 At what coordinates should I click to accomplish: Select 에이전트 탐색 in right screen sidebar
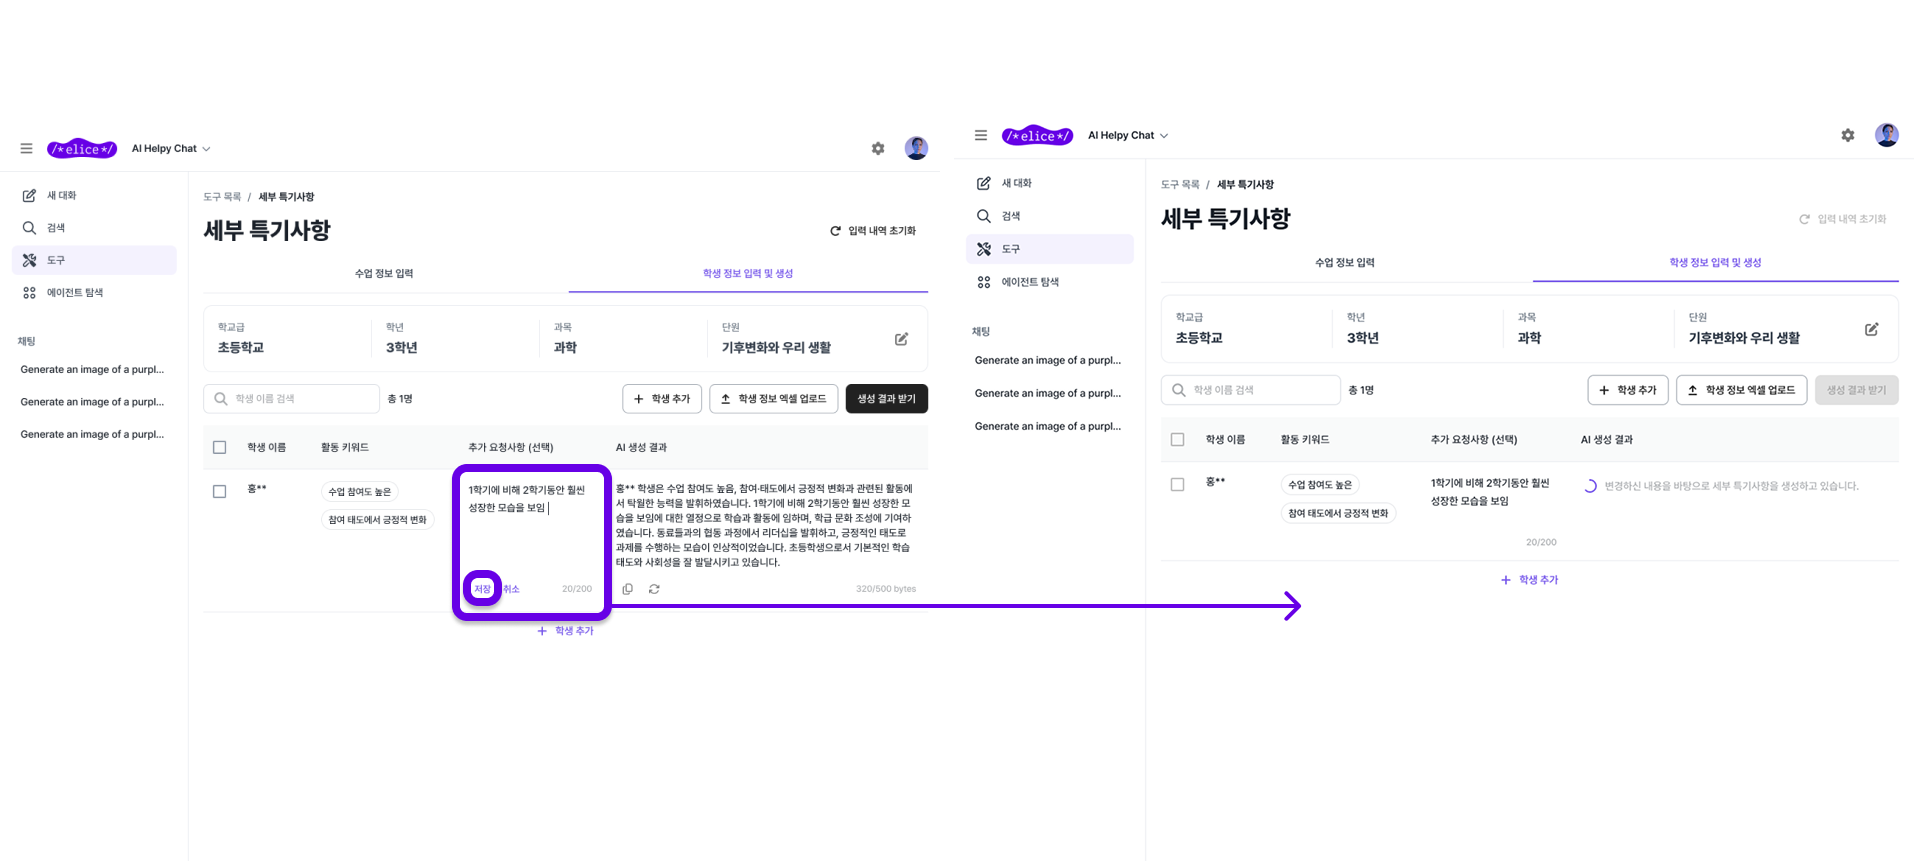tap(1029, 282)
